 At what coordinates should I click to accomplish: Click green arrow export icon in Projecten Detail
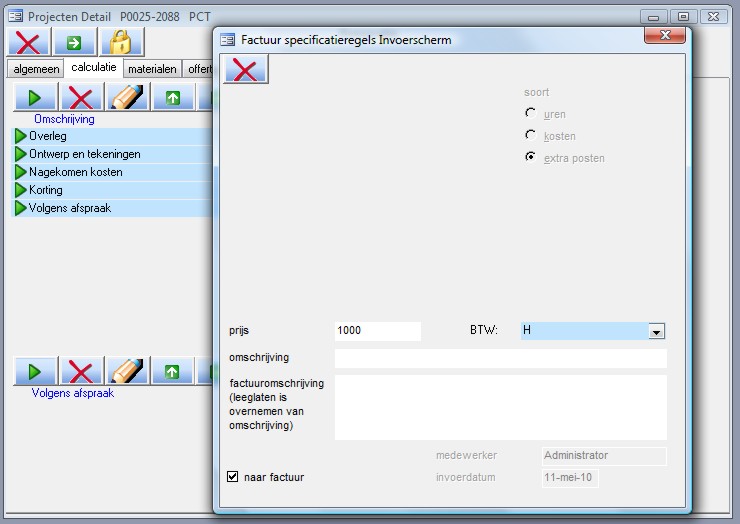(74, 42)
